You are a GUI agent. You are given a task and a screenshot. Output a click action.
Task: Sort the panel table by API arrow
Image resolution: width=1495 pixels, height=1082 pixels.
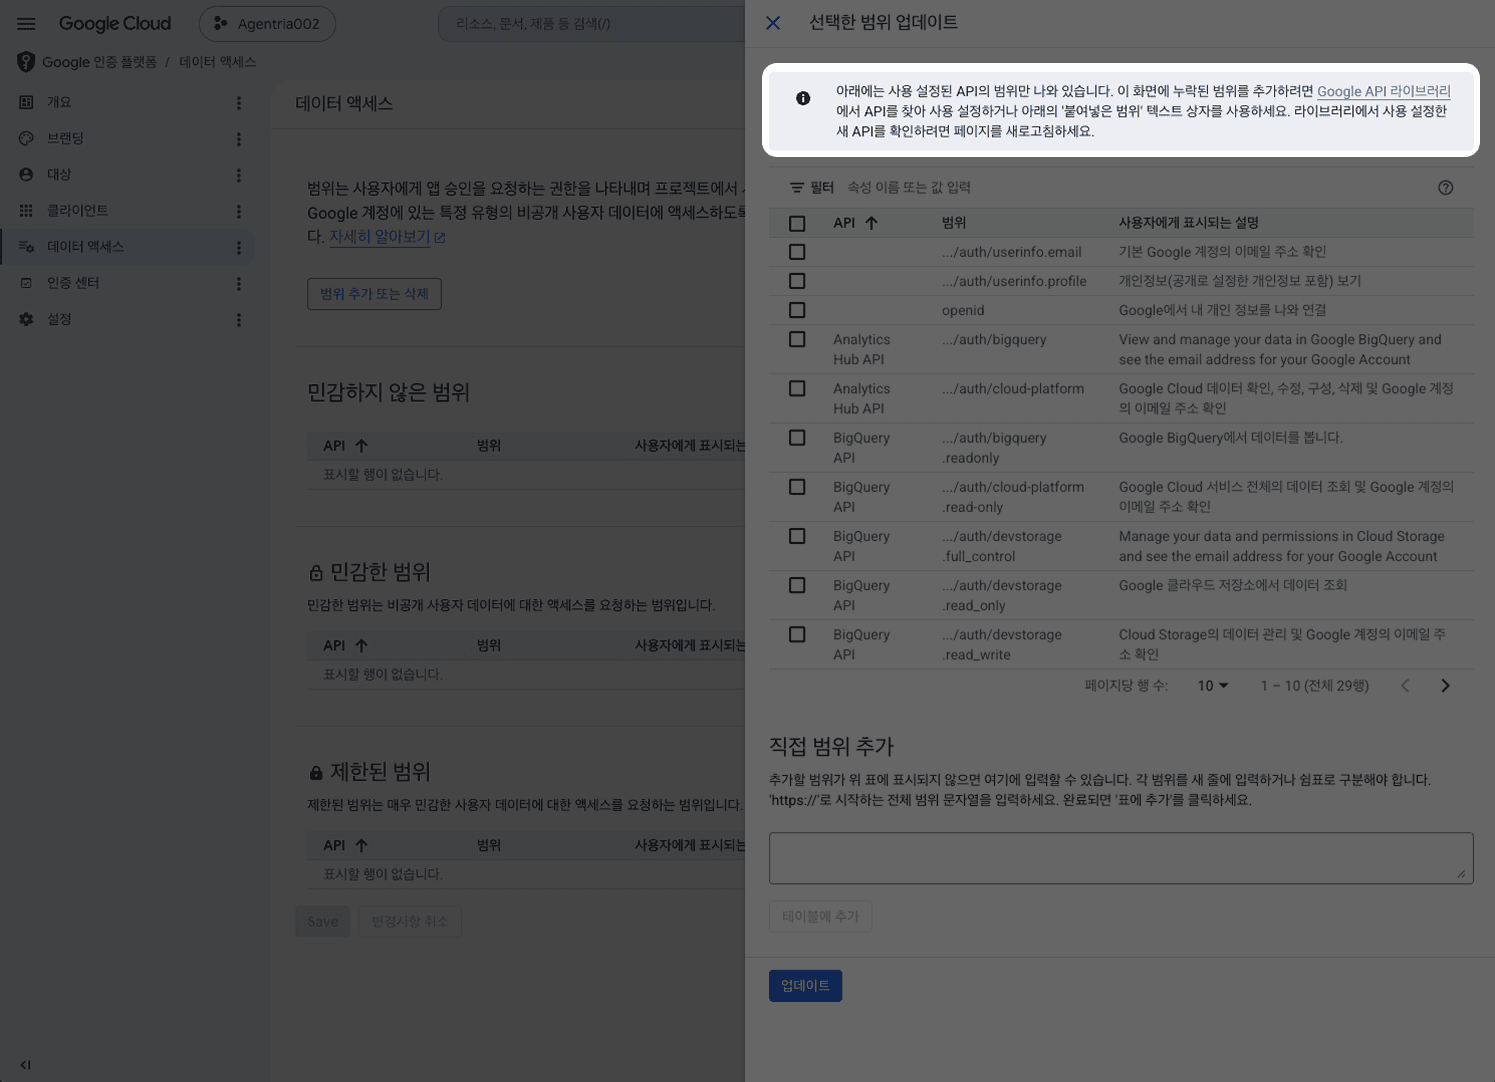[x=871, y=223]
